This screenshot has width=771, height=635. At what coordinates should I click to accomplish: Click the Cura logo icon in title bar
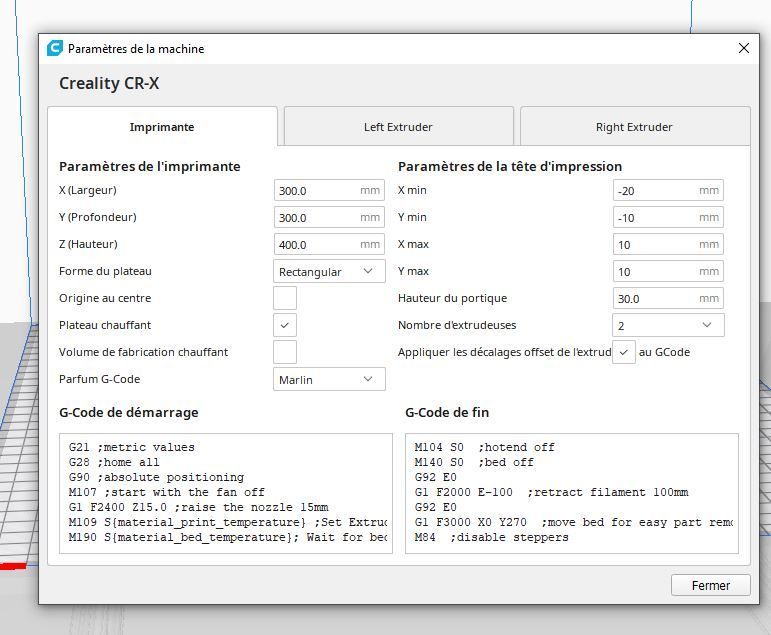pos(55,48)
